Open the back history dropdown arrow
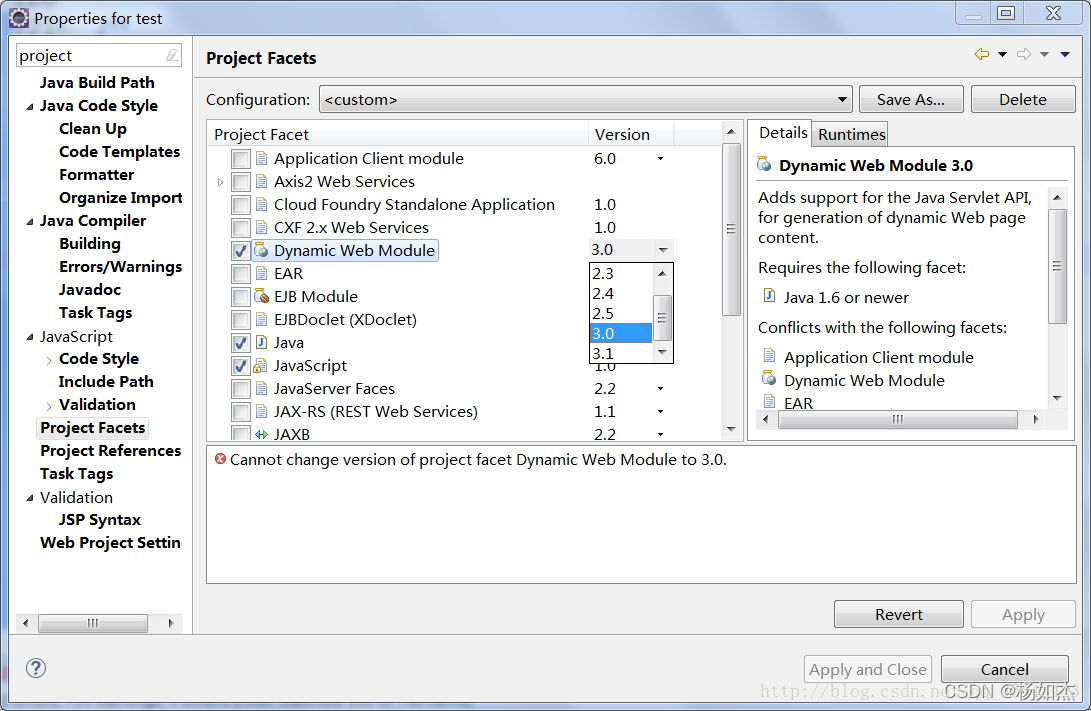The image size is (1091, 711). 1003,54
